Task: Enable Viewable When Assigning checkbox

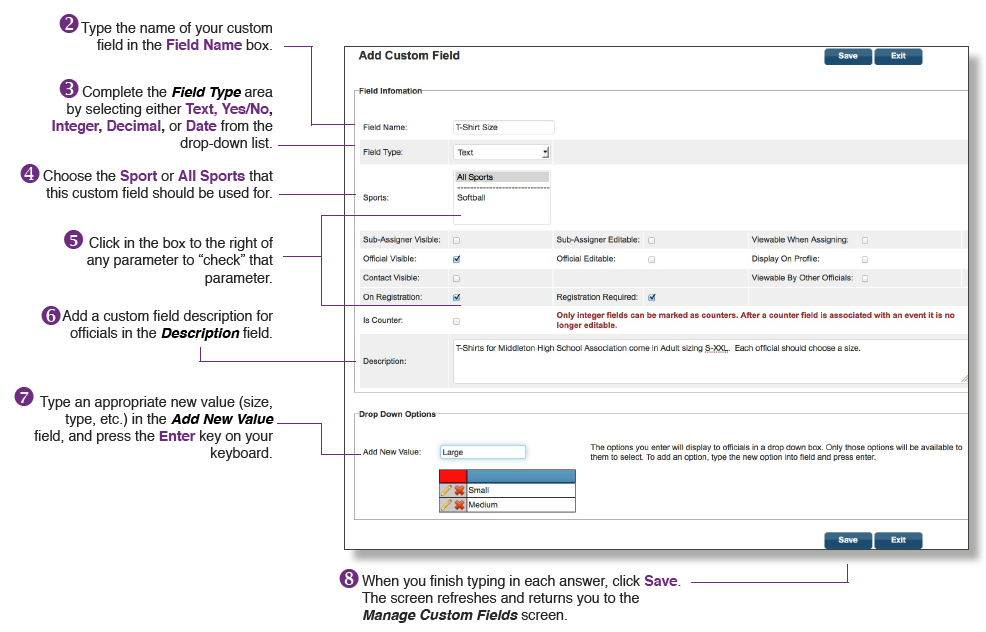Action: click(865, 240)
